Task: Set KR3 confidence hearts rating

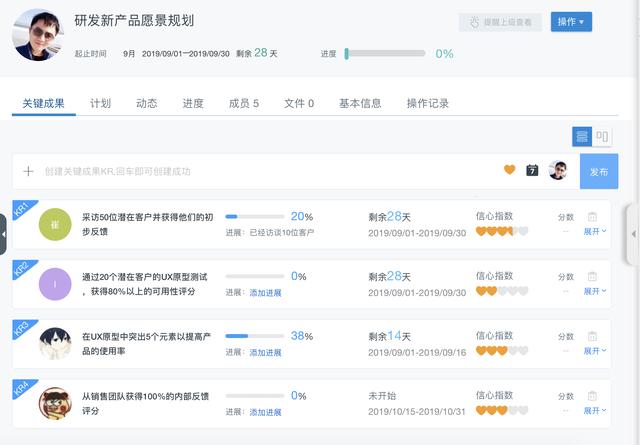Action: (x=502, y=351)
